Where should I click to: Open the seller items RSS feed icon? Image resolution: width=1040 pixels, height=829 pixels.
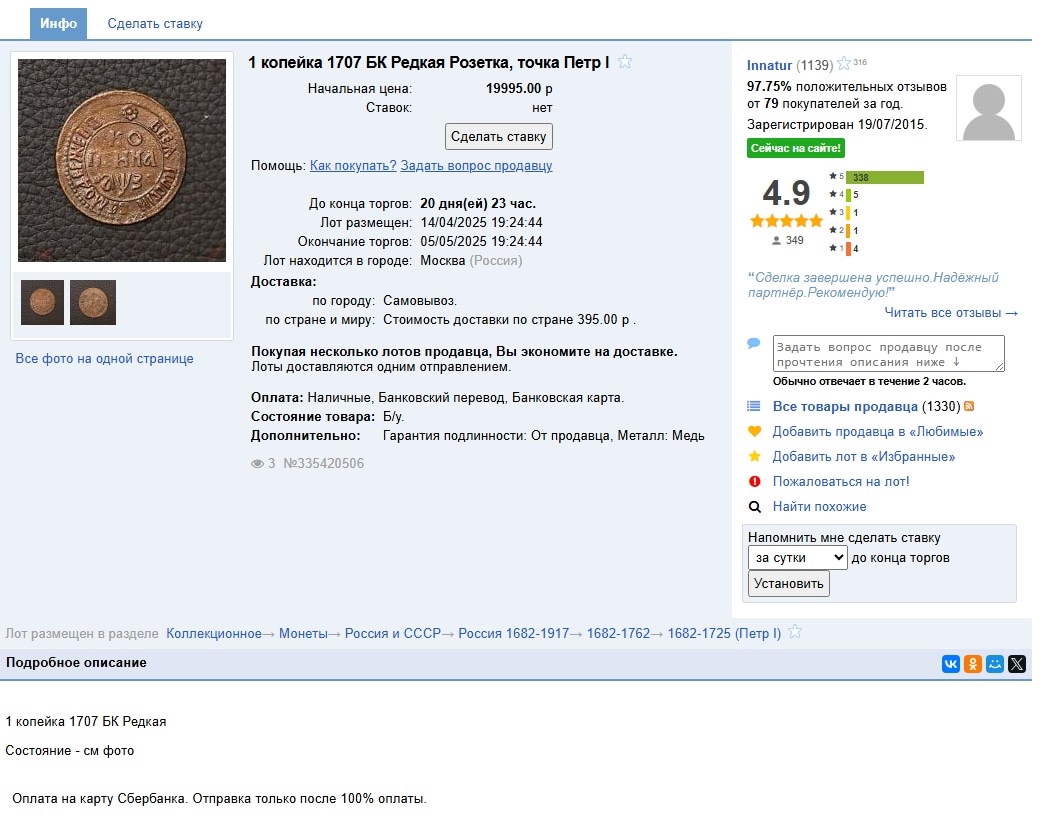(968, 406)
